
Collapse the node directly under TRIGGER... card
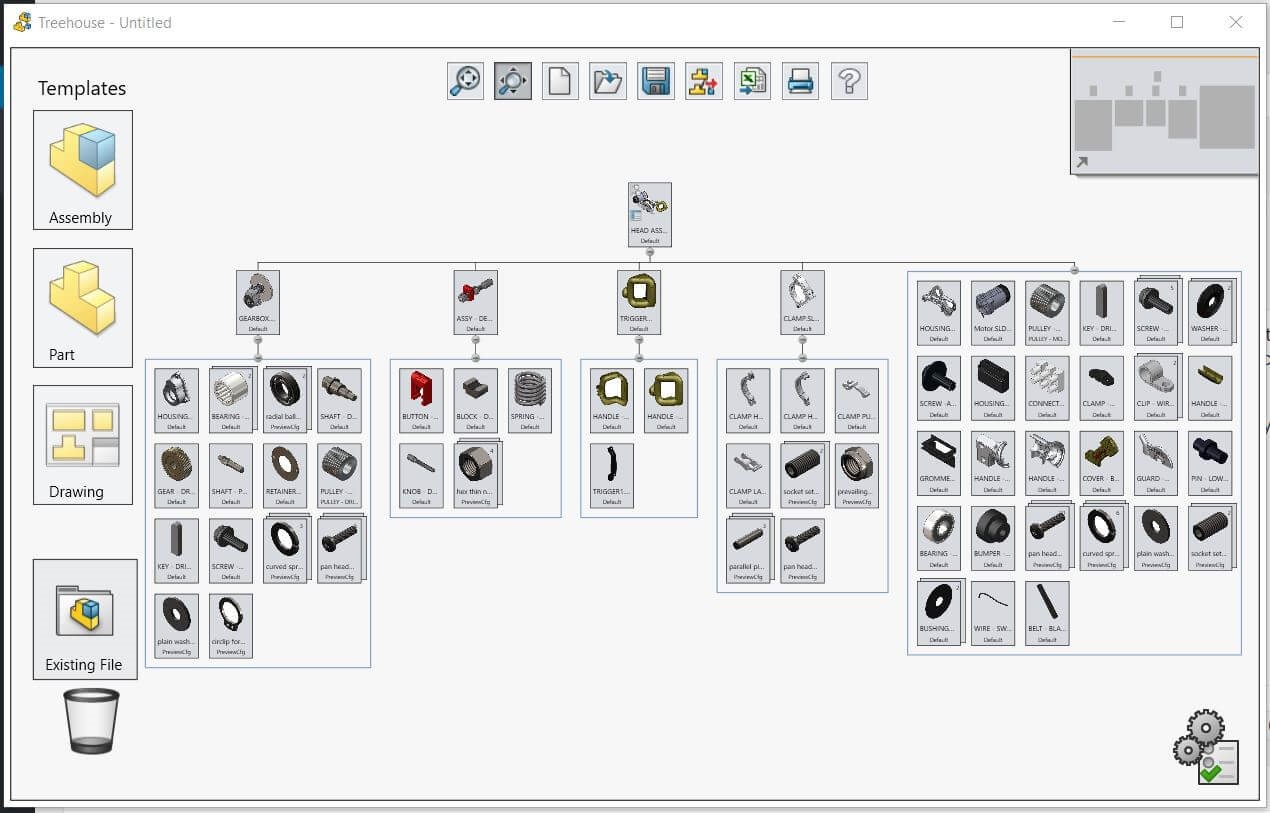click(x=639, y=340)
